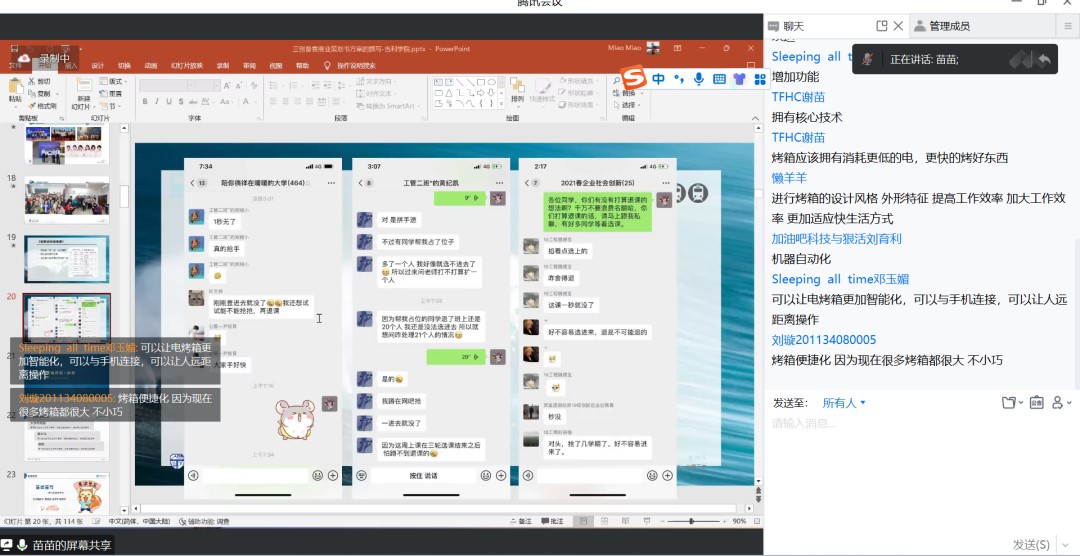Switch to slide sorter view icon
Viewport: 1080px width, 556px height.
pyautogui.click(x=604, y=522)
